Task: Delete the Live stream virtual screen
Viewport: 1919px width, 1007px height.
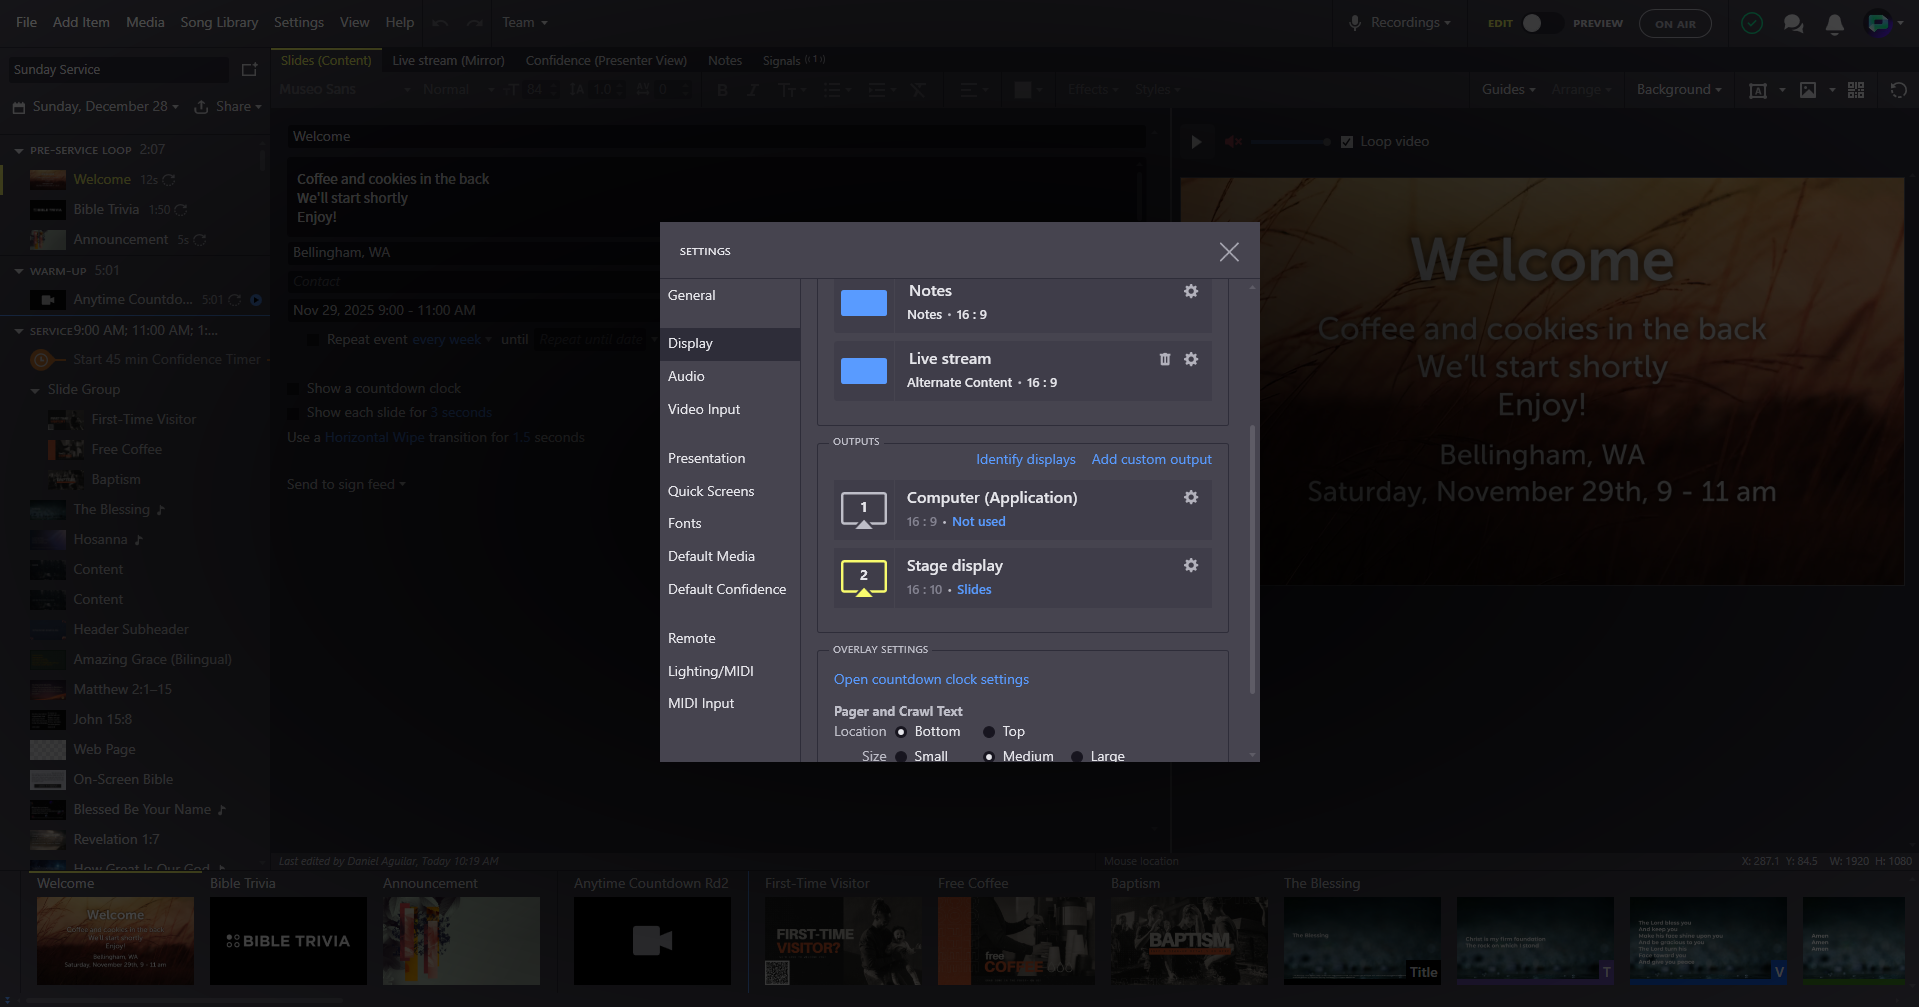Action: tap(1165, 359)
